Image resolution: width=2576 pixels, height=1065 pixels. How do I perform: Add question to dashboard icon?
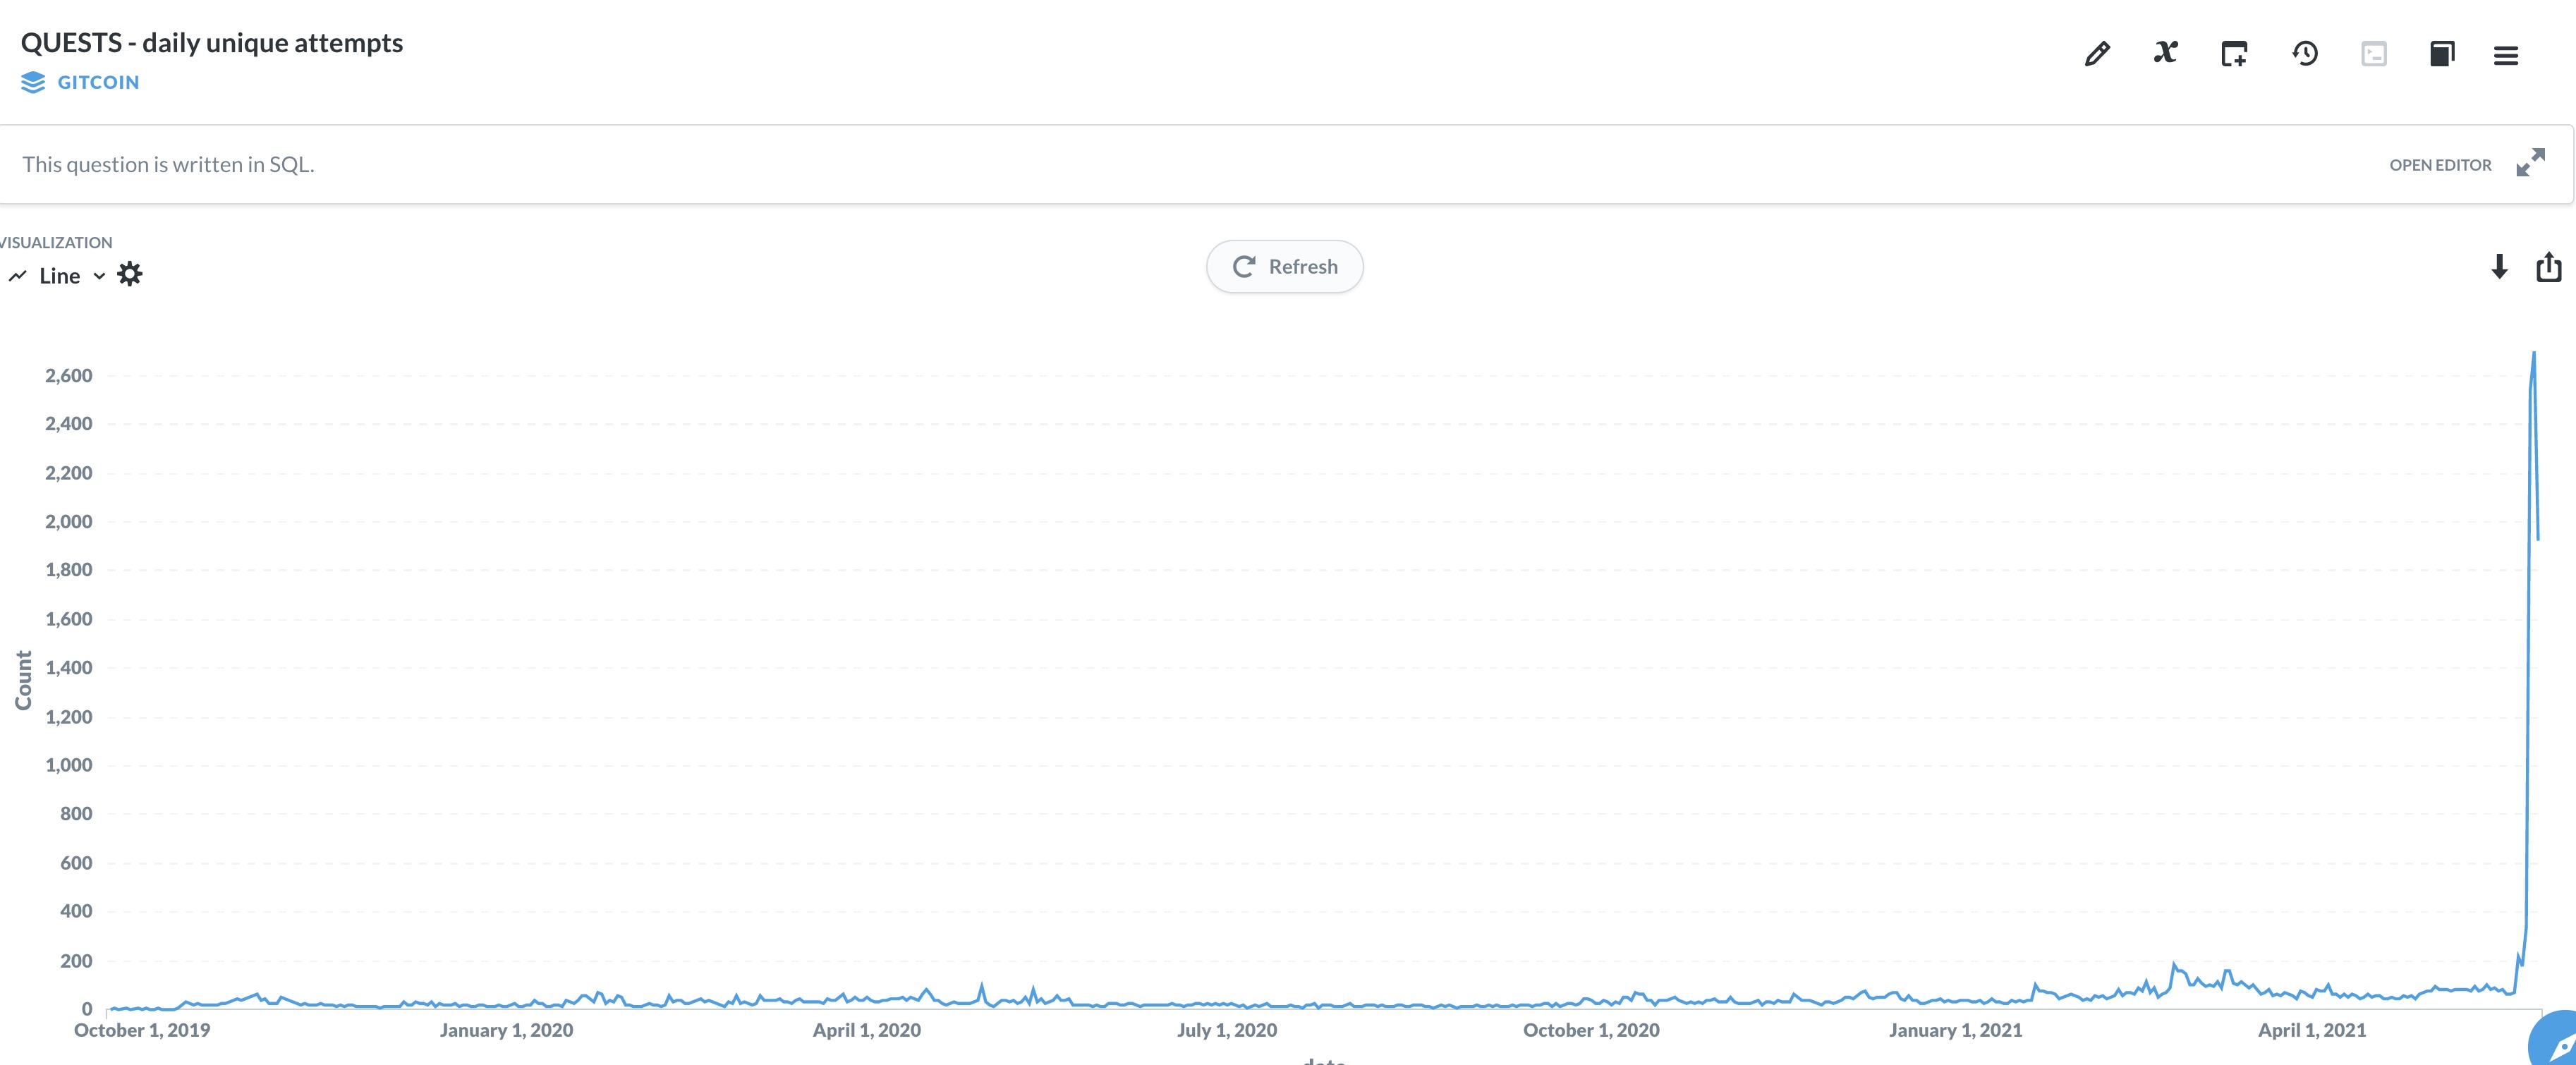2234,54
